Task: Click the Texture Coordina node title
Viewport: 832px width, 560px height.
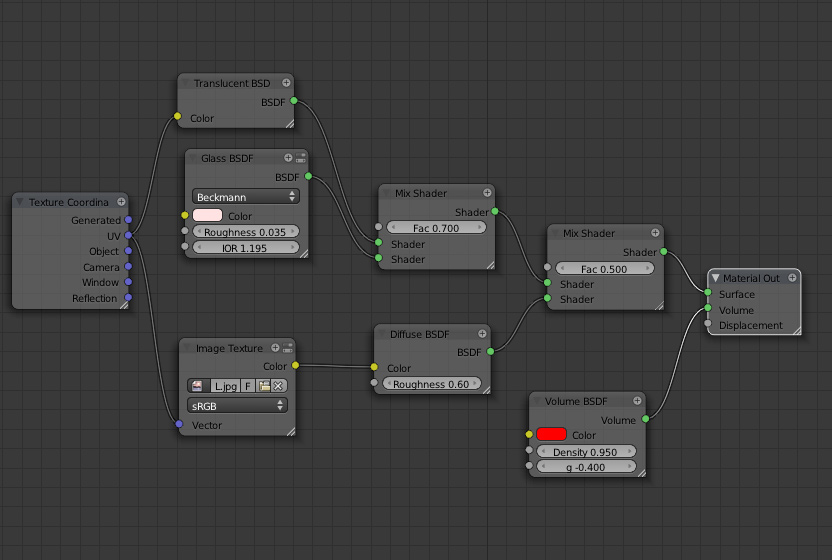Action: coord(68,202)
